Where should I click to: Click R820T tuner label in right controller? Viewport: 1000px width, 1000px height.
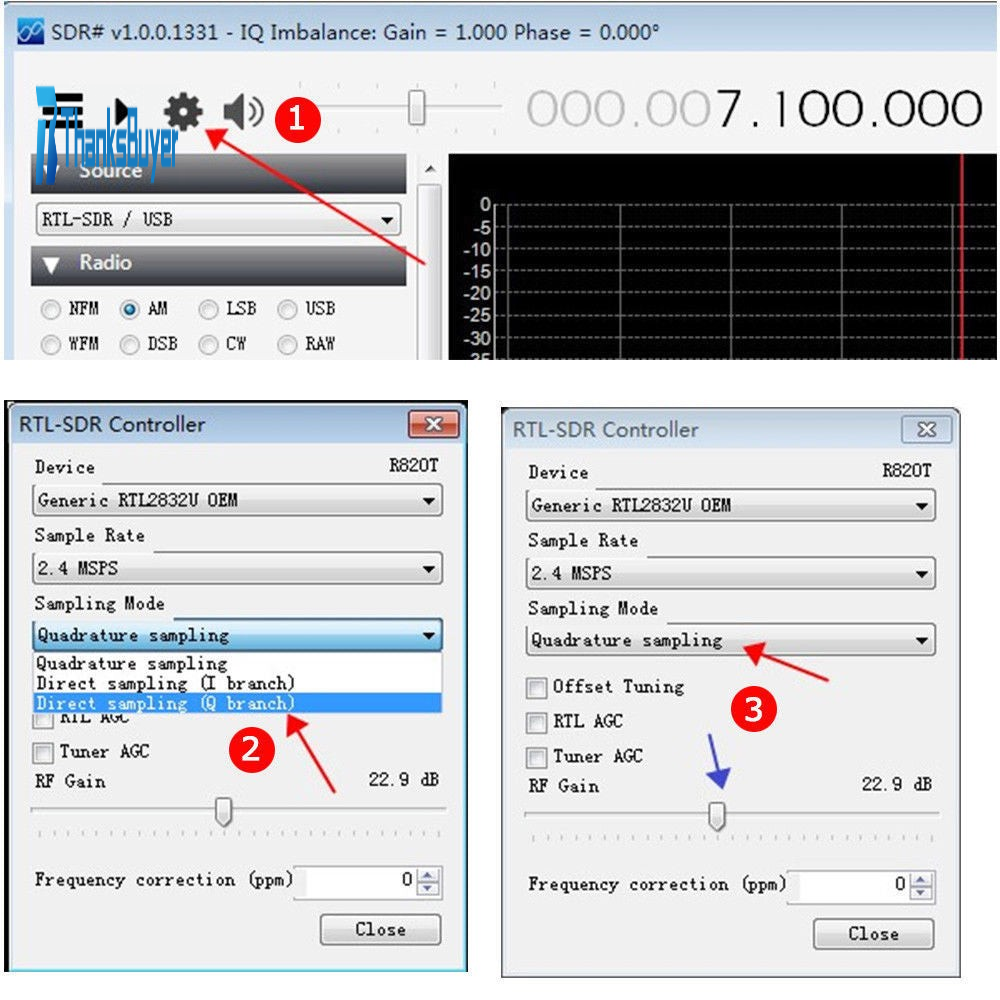coord(907,471)
